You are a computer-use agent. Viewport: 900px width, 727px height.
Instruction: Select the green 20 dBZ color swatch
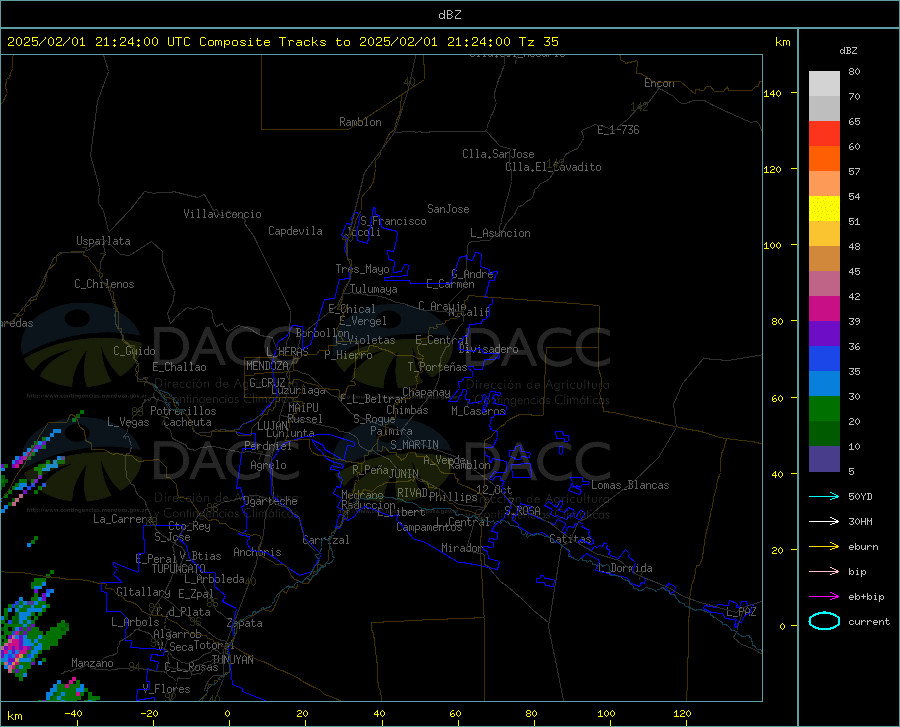coord(824,409)
